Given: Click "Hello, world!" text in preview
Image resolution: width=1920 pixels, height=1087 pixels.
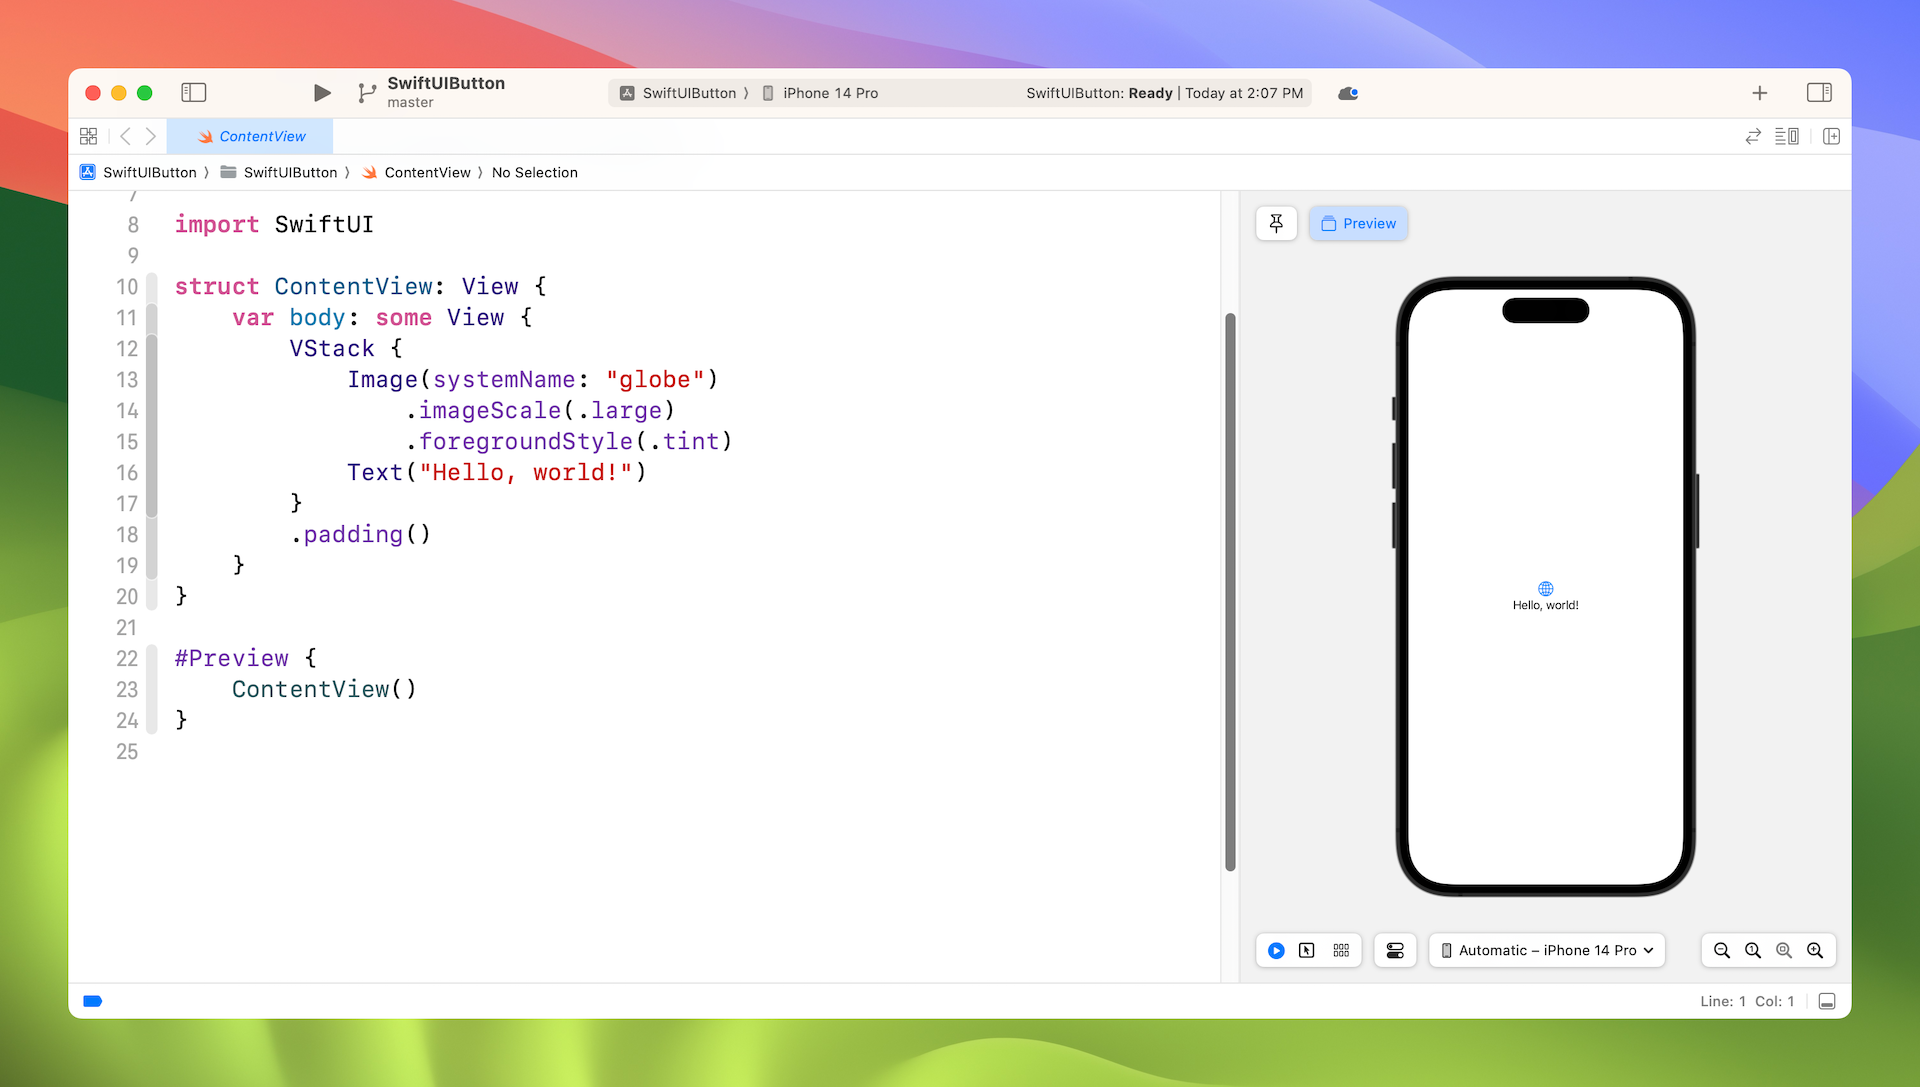Looking at the screenshot, I should (1545, 605).
